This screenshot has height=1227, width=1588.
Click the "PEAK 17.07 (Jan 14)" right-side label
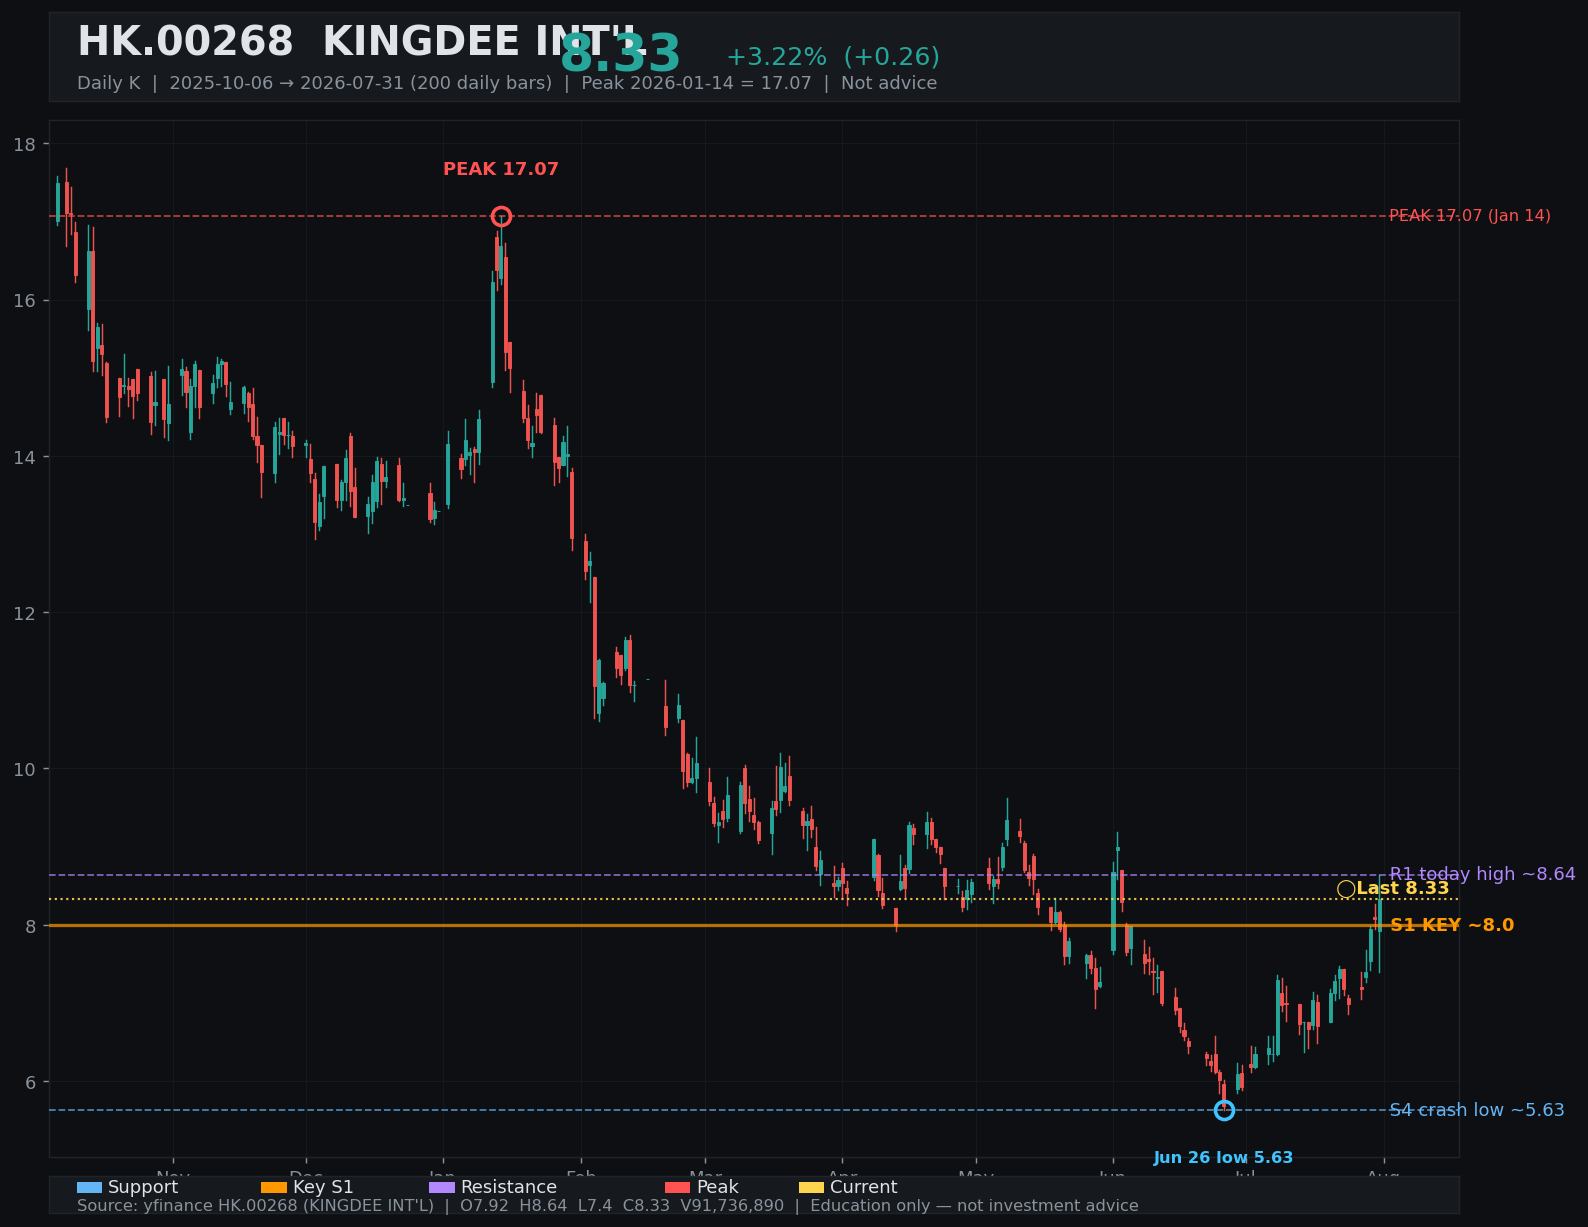1470,216
